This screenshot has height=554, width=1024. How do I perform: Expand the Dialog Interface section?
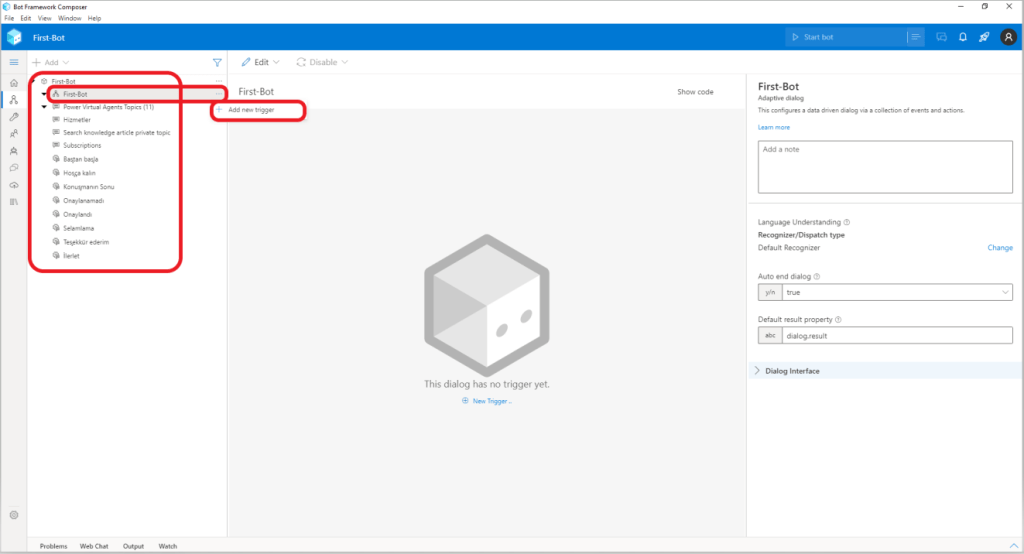[756, 371]
